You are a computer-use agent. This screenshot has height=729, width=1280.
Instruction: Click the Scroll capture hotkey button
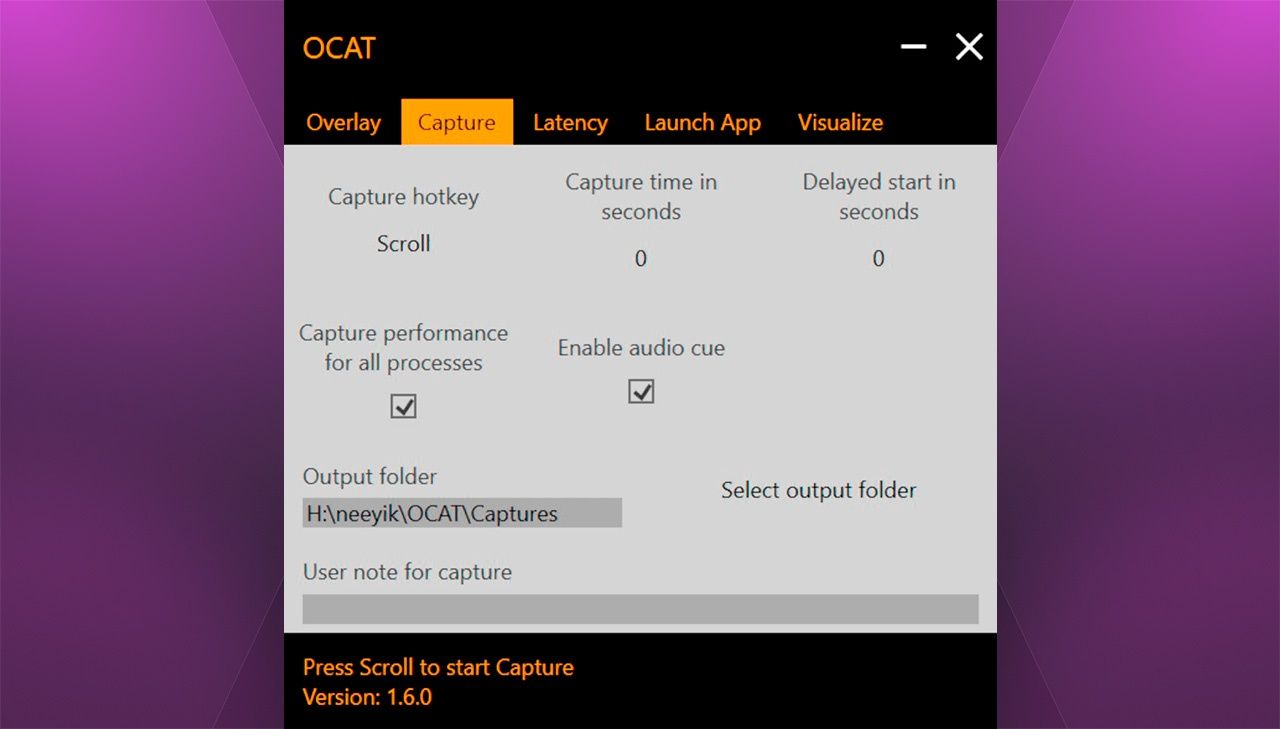403,244
